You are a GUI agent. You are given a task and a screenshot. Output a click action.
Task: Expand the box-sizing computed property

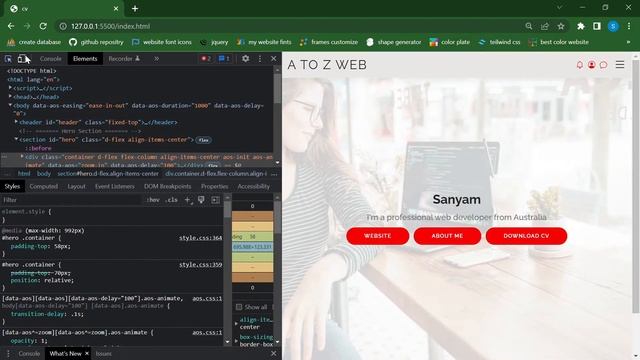point(236,340)
